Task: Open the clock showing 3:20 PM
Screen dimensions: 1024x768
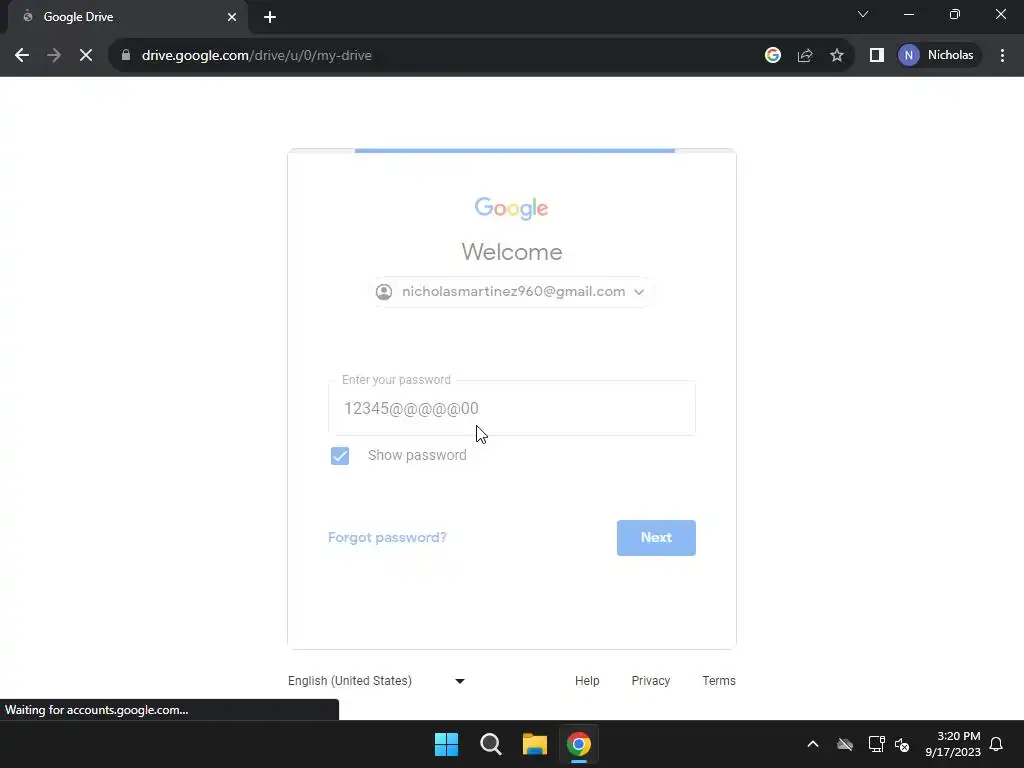Action: [953, 744]
